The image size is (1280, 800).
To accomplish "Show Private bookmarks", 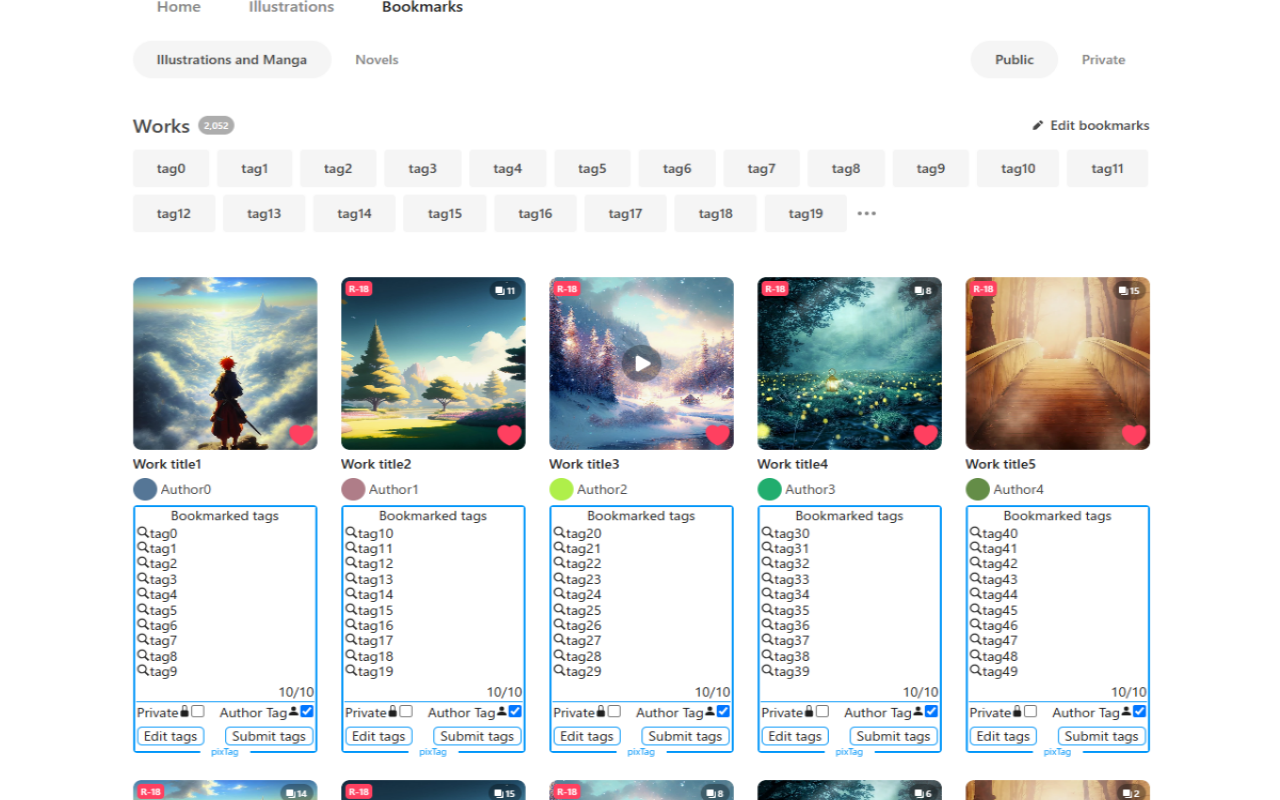I will [1103, 60].
